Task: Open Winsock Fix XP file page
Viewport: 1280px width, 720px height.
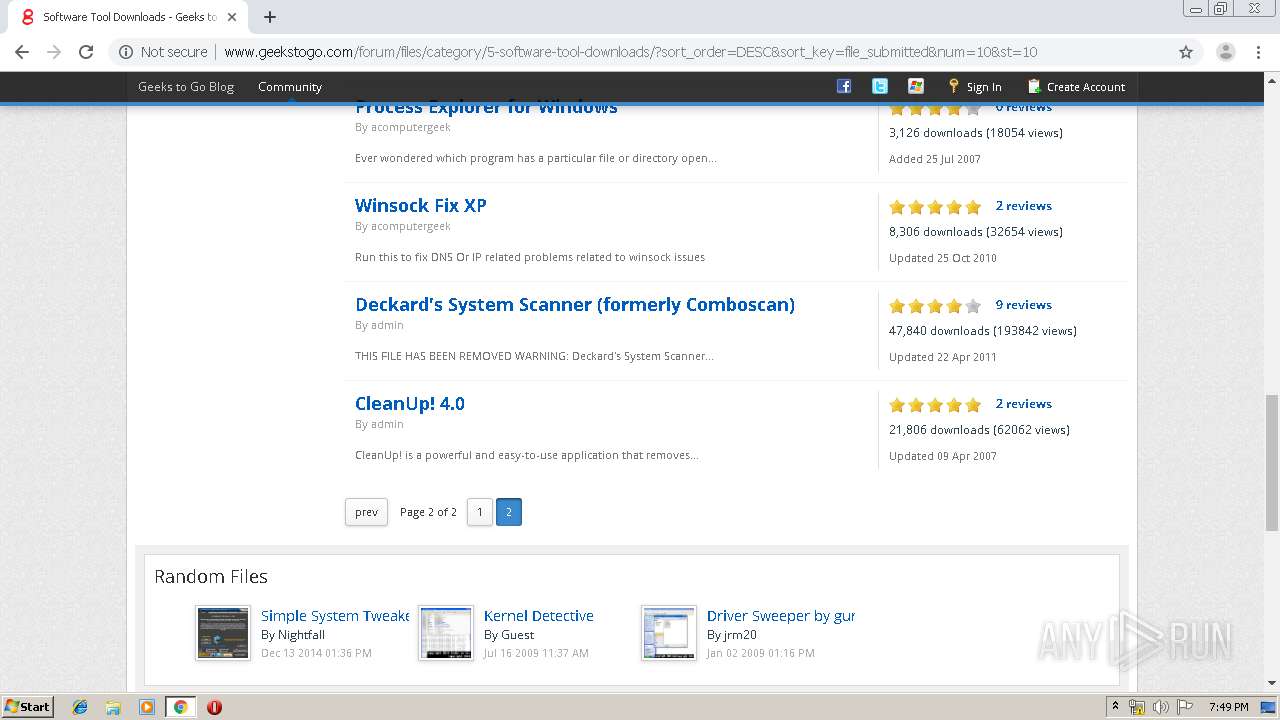Action: (x=421, y=205)
